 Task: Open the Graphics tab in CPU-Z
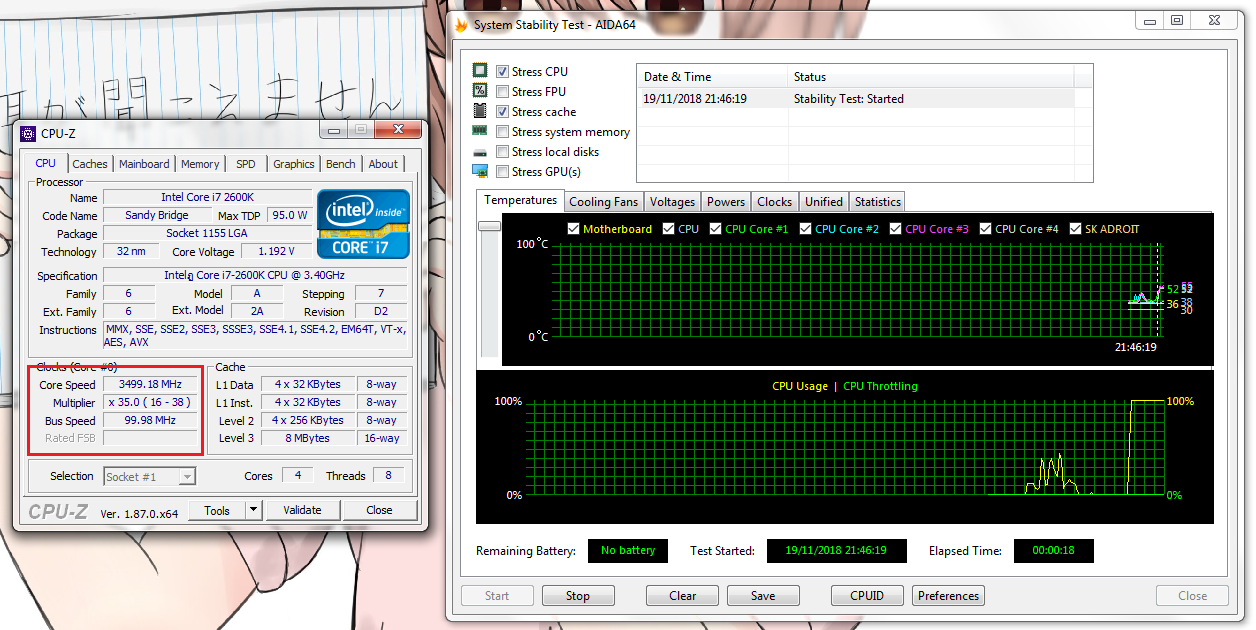(294, 164)
